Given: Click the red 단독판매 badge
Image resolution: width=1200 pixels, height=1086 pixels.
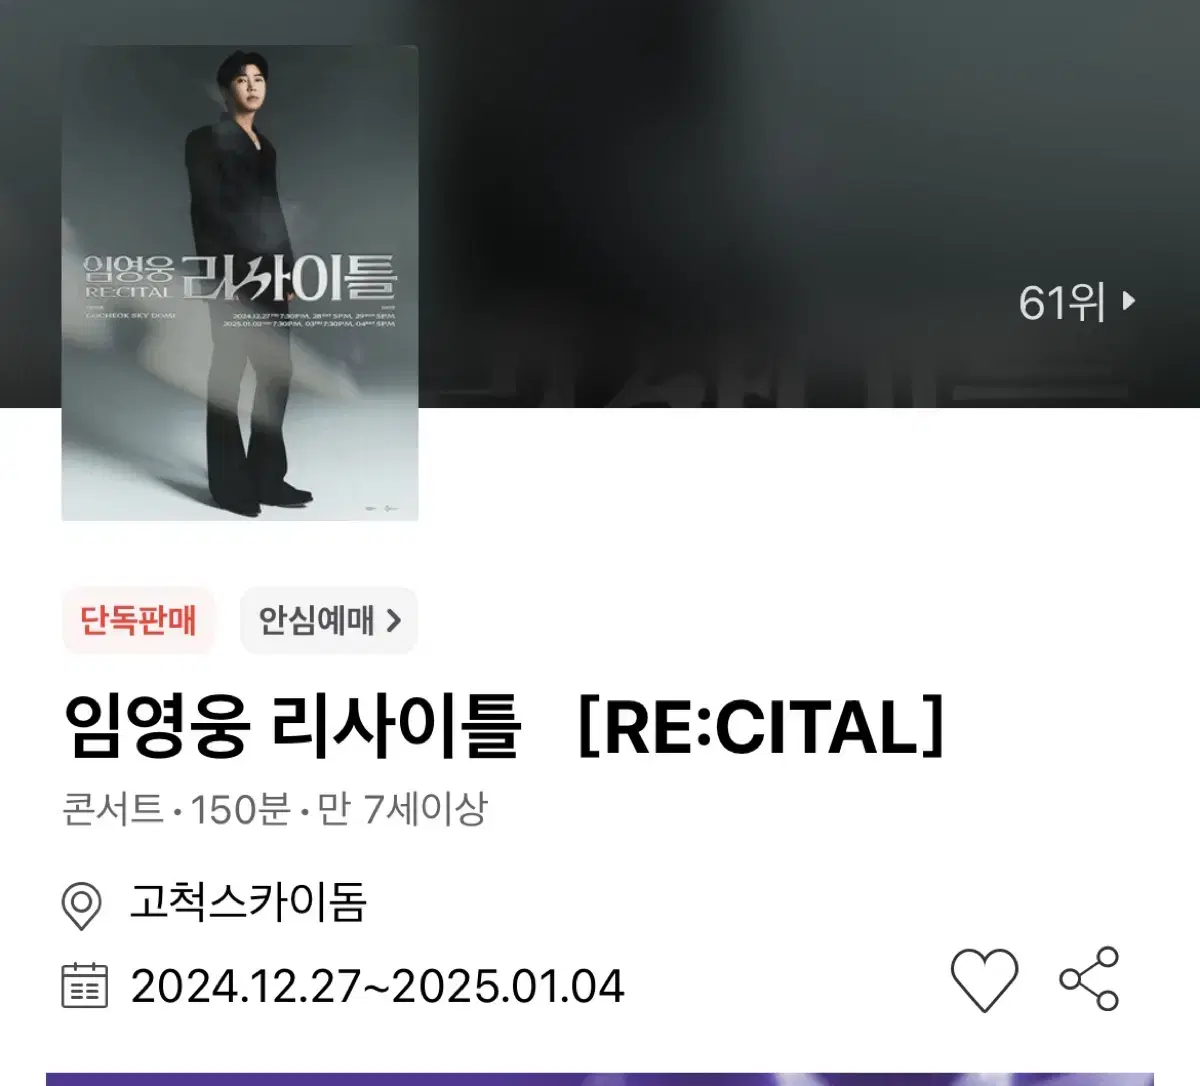Looking at the screenshot, I should click(x=138, y=621).
